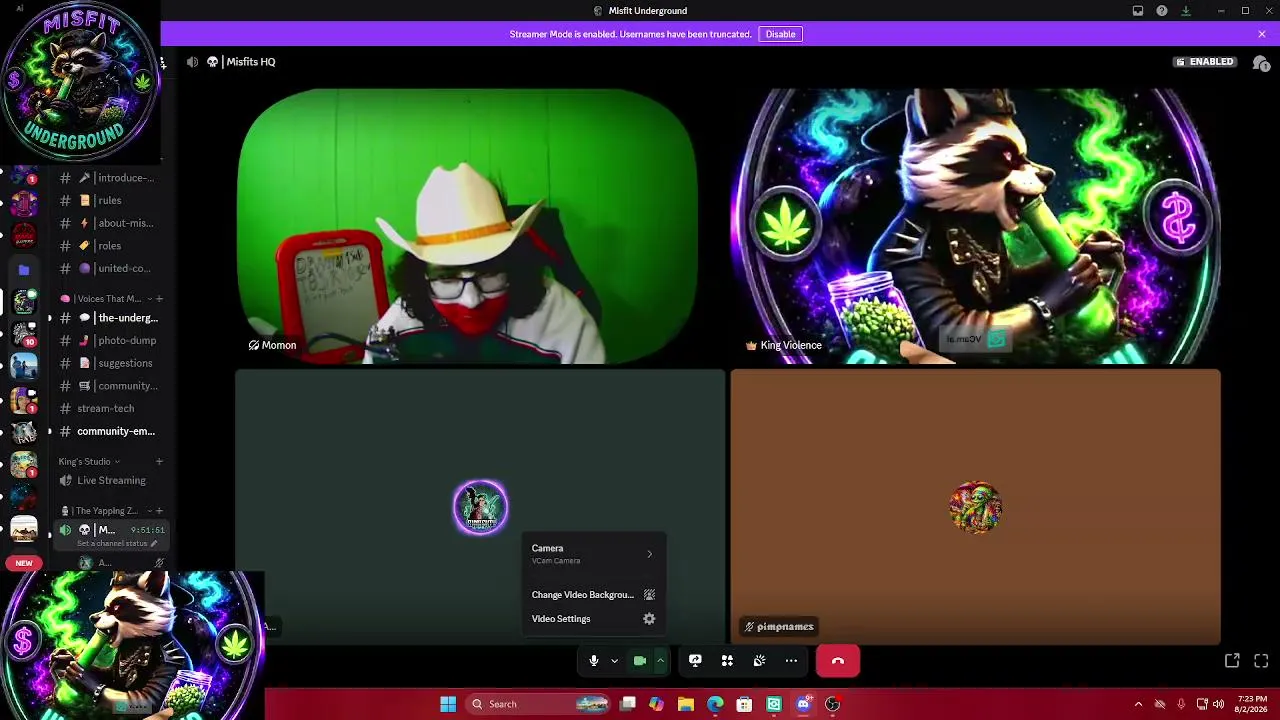
Task: Open Camera submenu in popup
Action: [x=593, y=554]
